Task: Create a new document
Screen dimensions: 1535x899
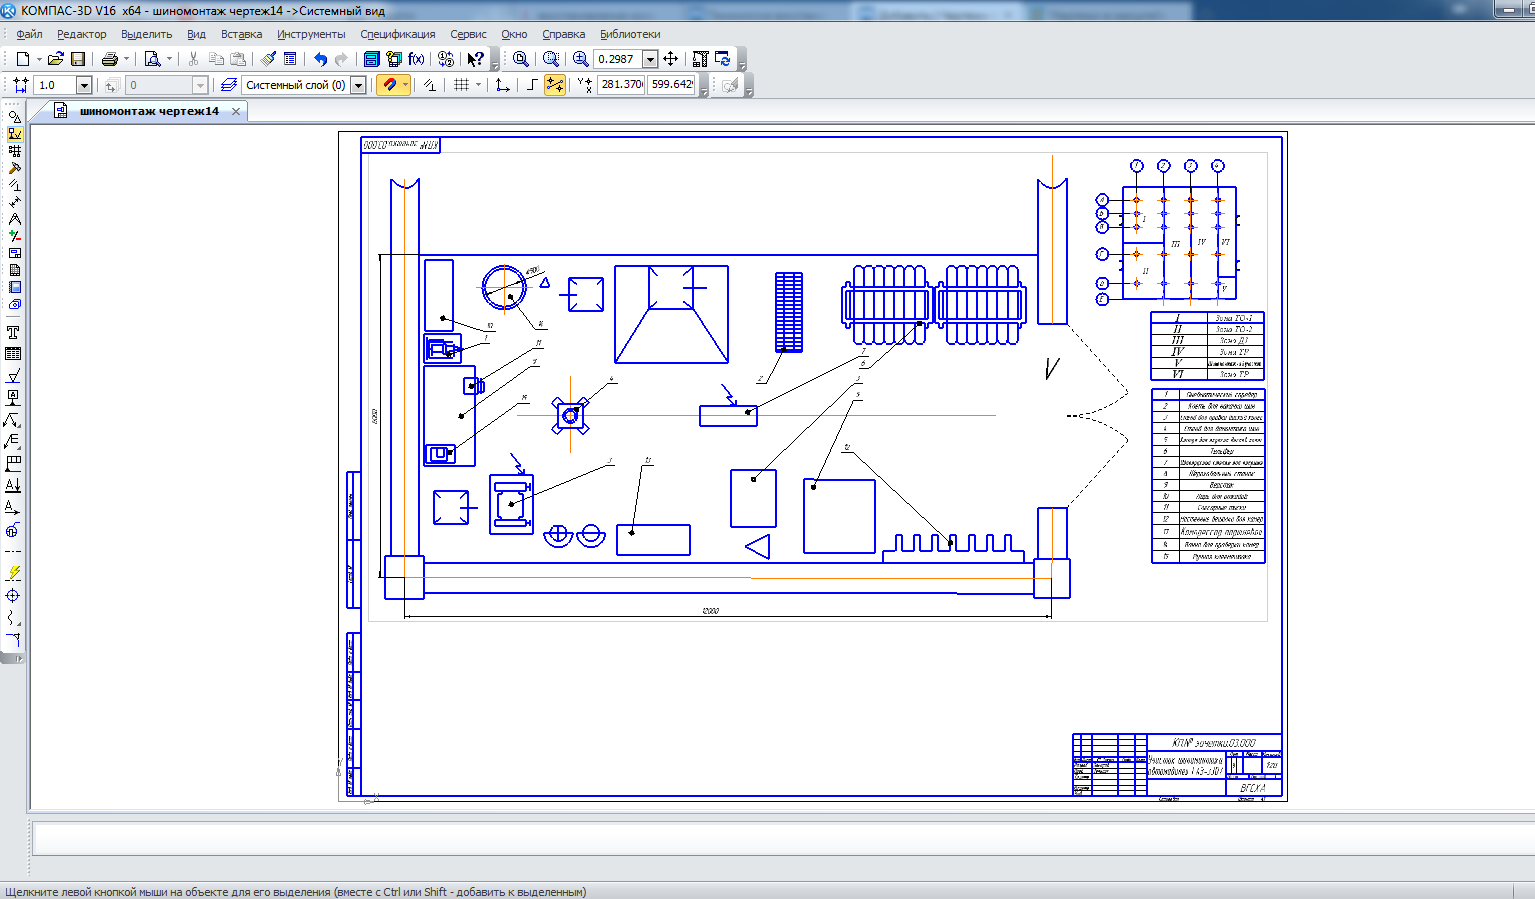Action: tap(22, 59)
